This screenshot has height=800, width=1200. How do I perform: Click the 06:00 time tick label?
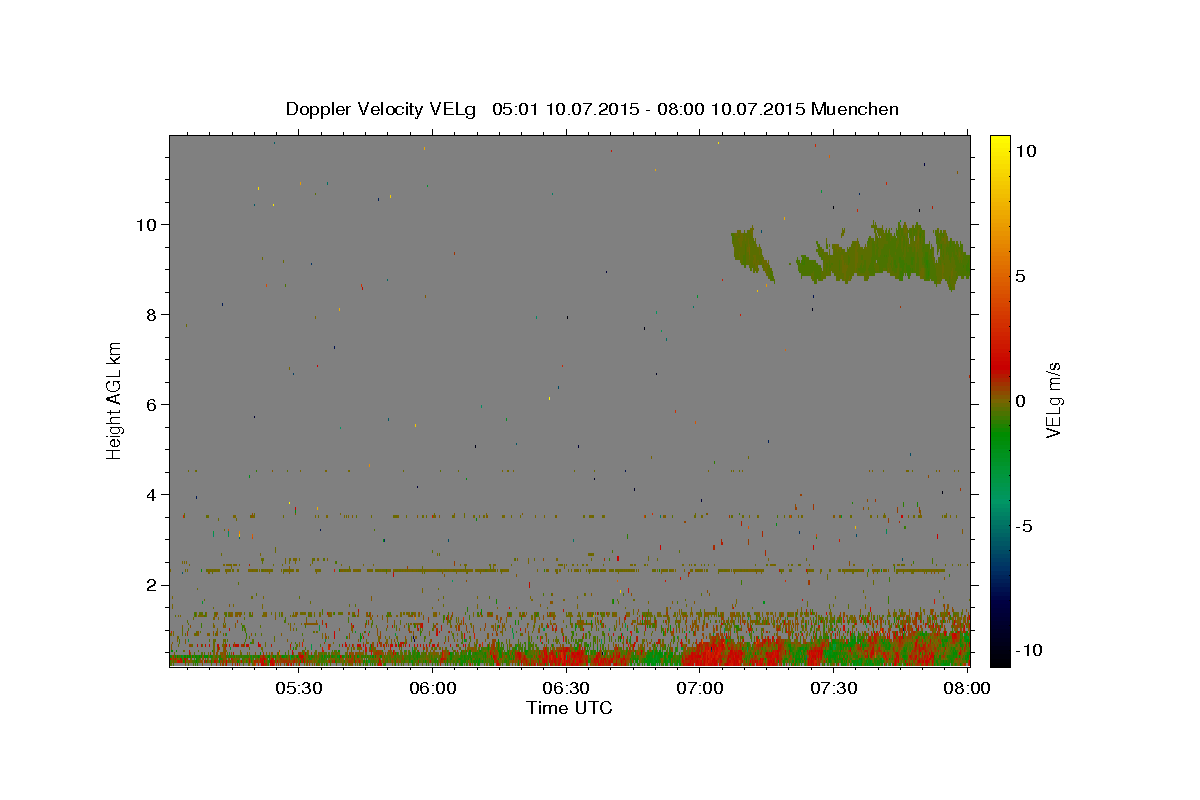pyautogui.click(x=433, y=688)
